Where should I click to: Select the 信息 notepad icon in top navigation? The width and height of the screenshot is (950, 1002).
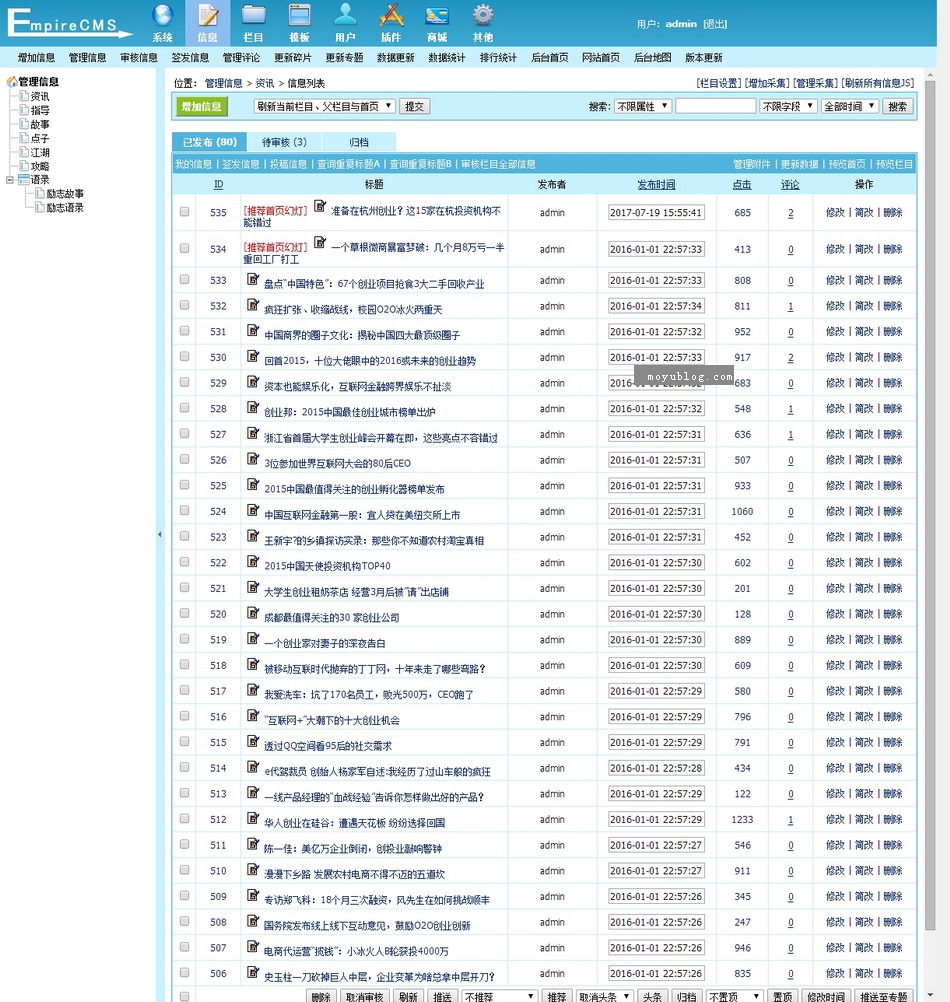pos(208,15)
